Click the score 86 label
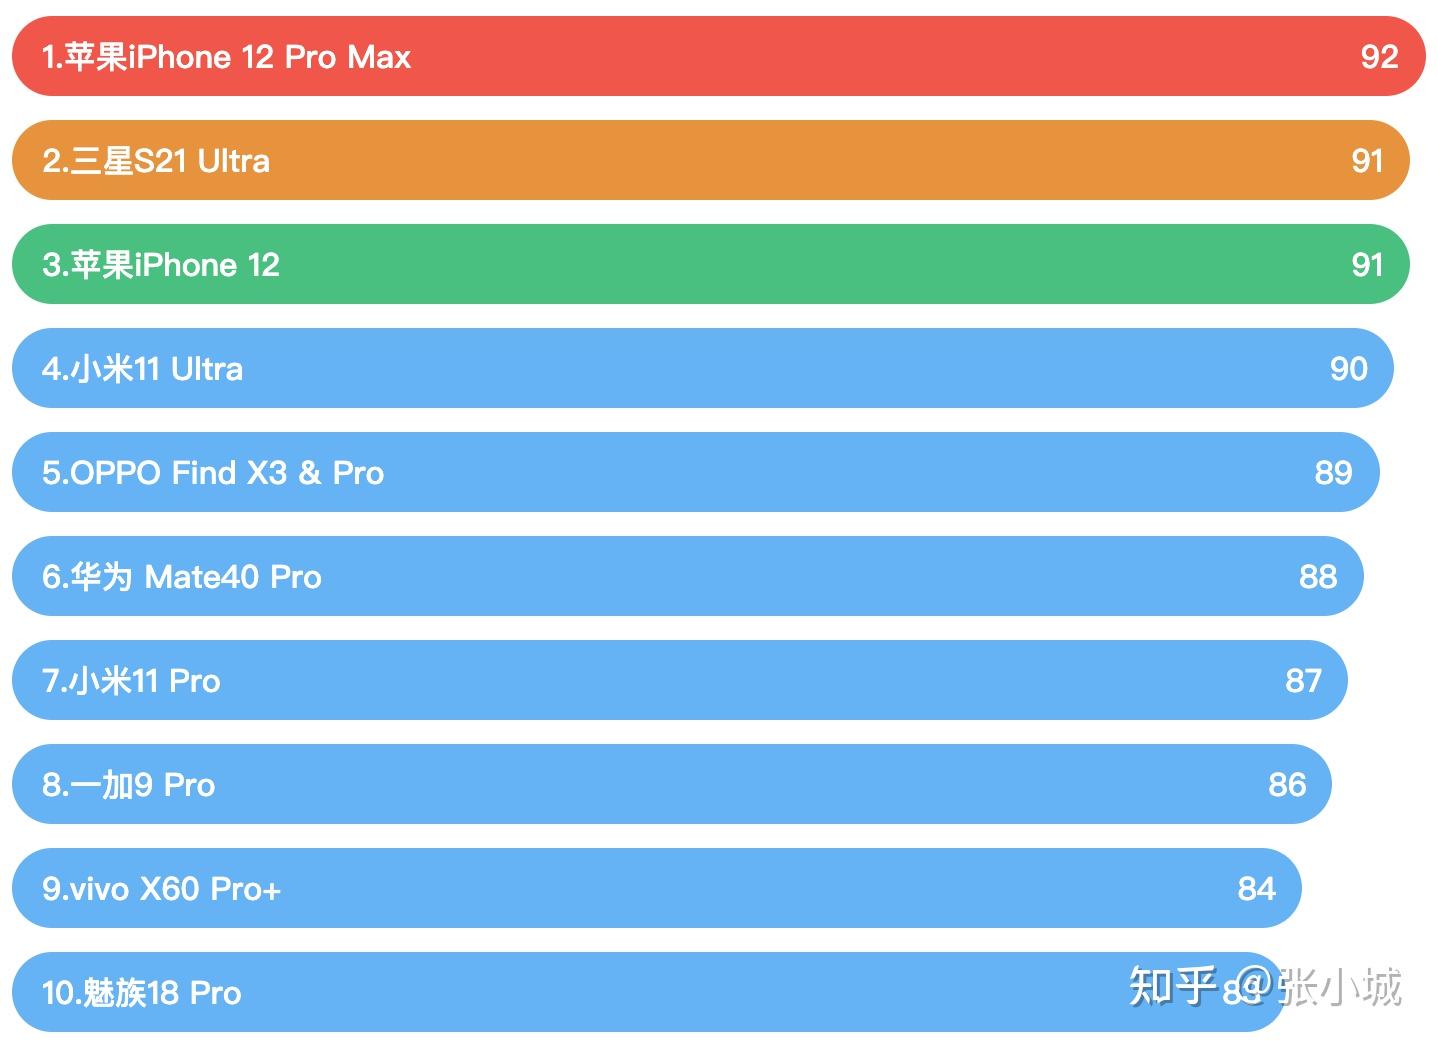This screenshot has width=1438, height=1046. tap(1287, 785)
